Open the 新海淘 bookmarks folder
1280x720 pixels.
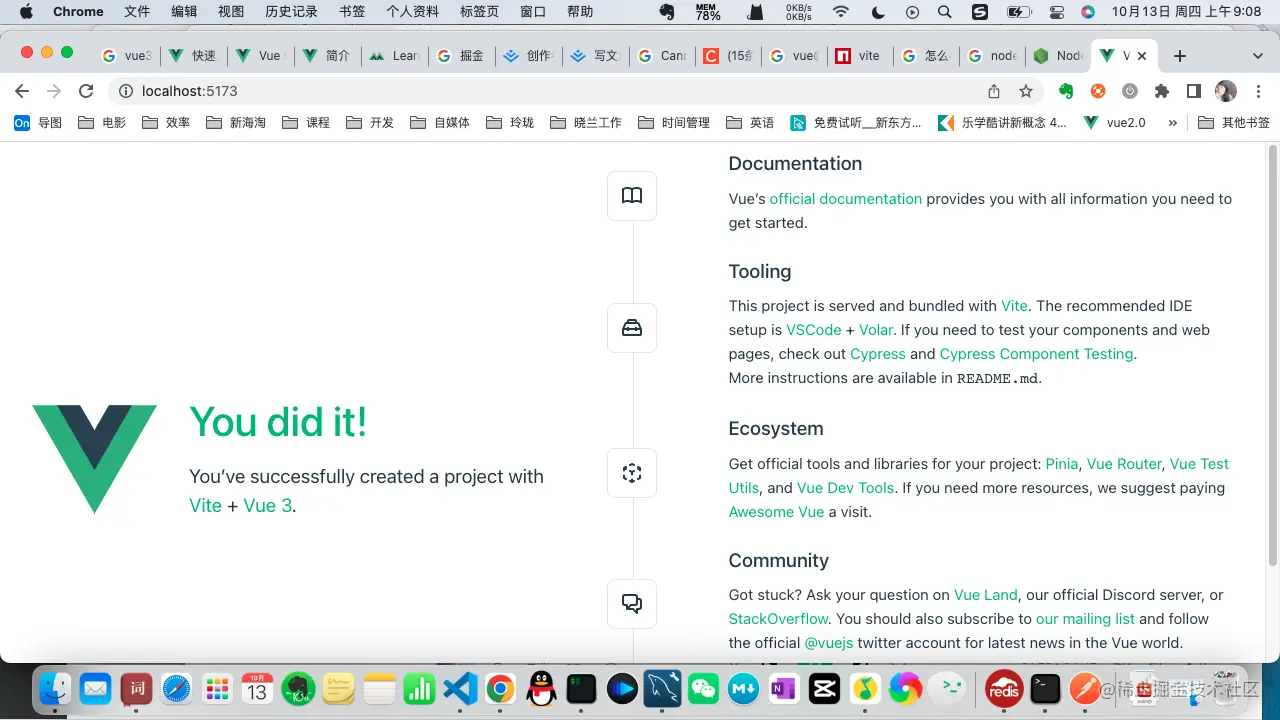236,123
